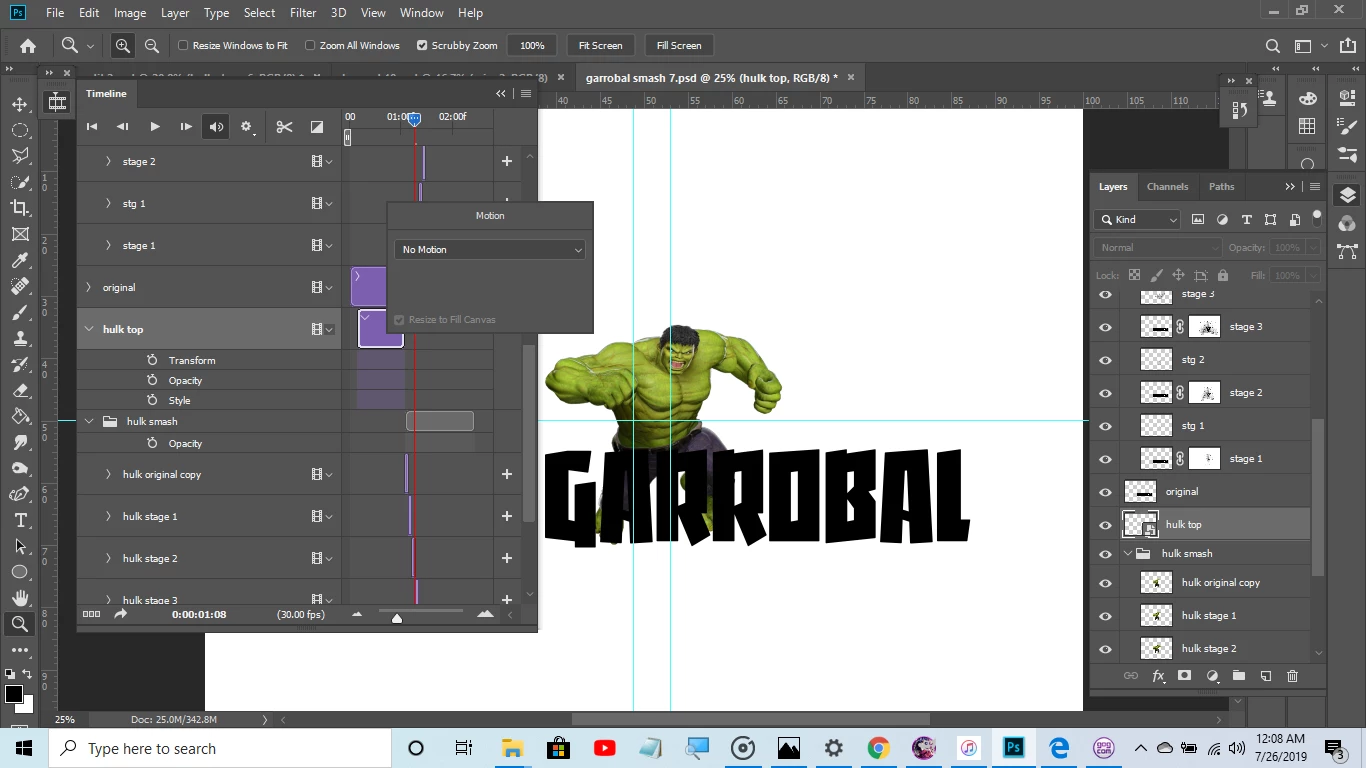Screen dimensions: 1366x768
Task: Select the Eyedropper tool
Action: click(20, 260)
